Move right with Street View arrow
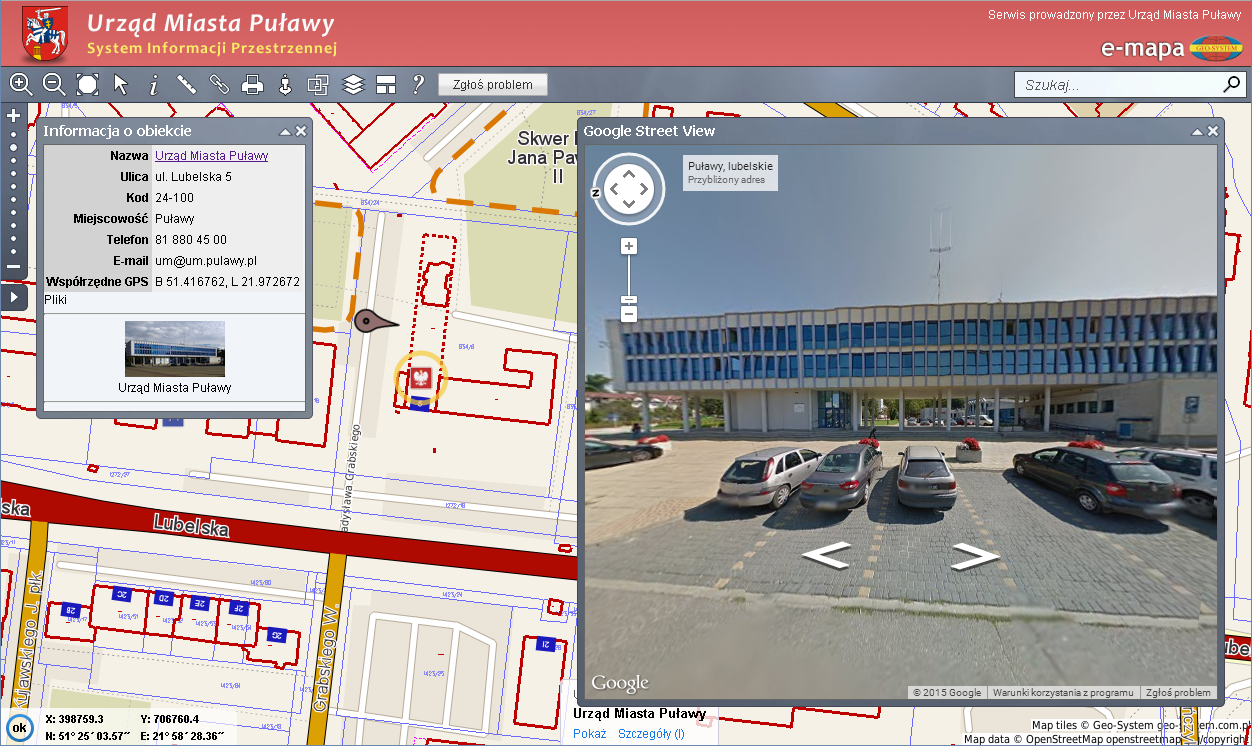Viewport: 1252px width, 746px height. click(x=975, y=556)
